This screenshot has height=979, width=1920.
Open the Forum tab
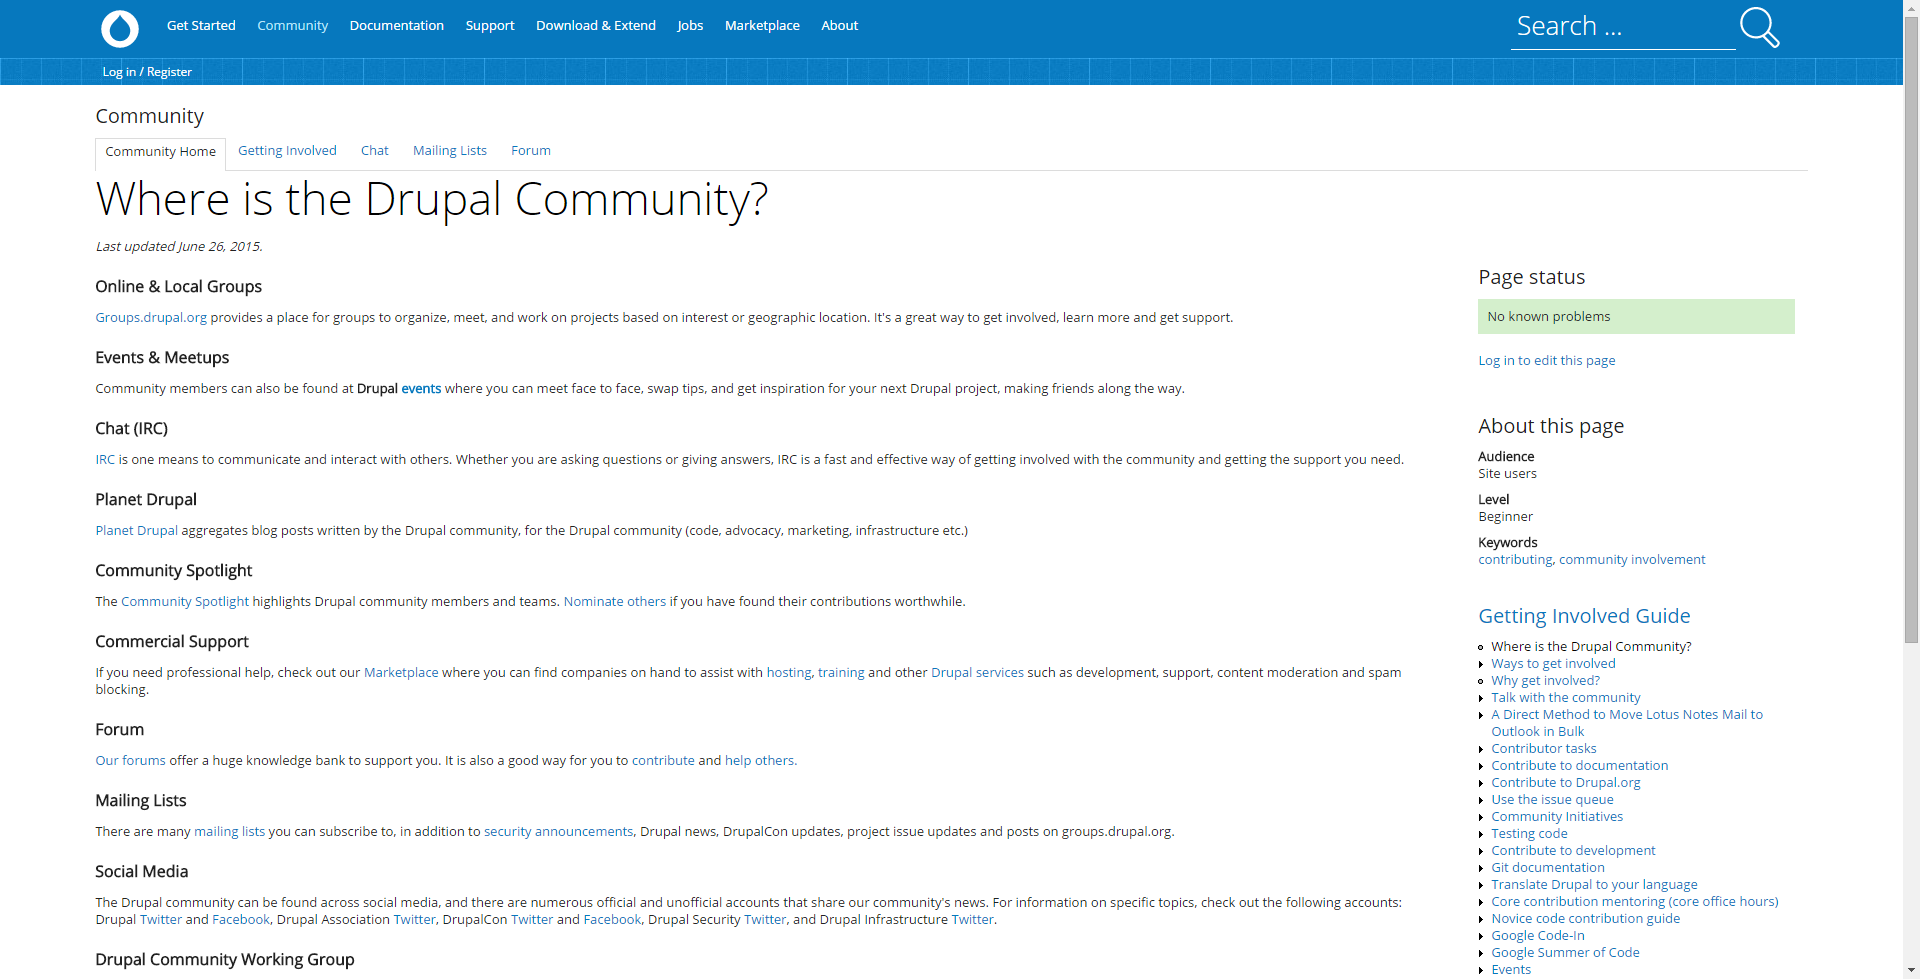(x=530, y=150)
